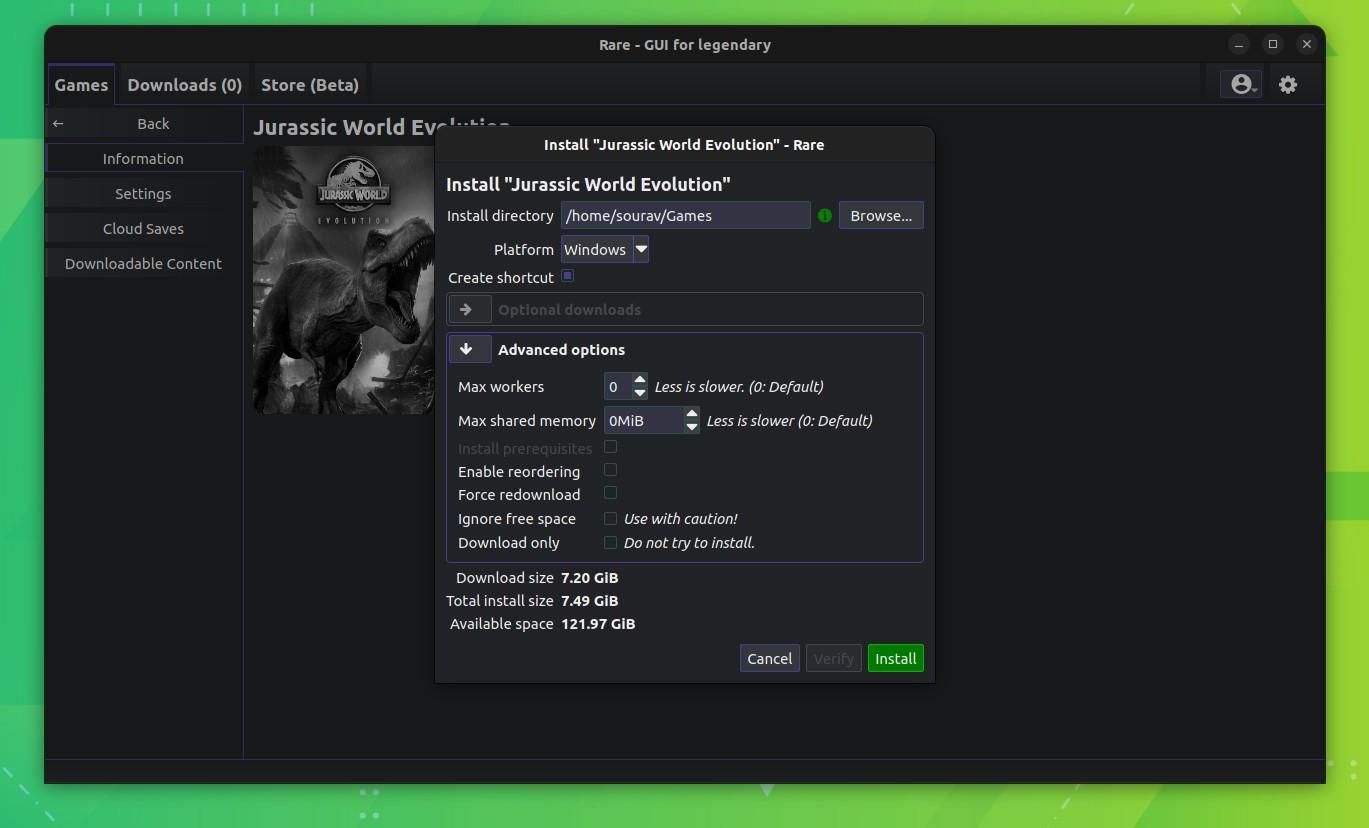Go back using the back arrow
Screen dimensions: 1369x828
[x=57, y=123]
